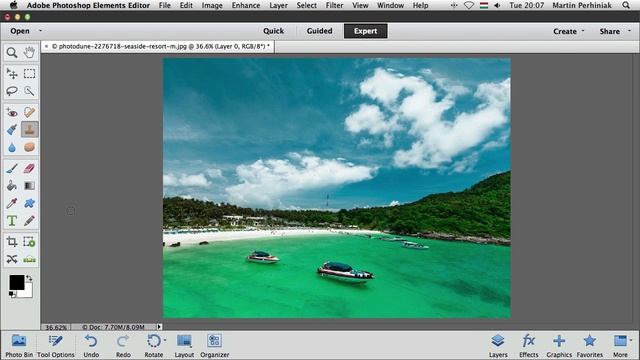Select the Eraser tool
This screenshot has width=640, height=360.
click(29, 168)
